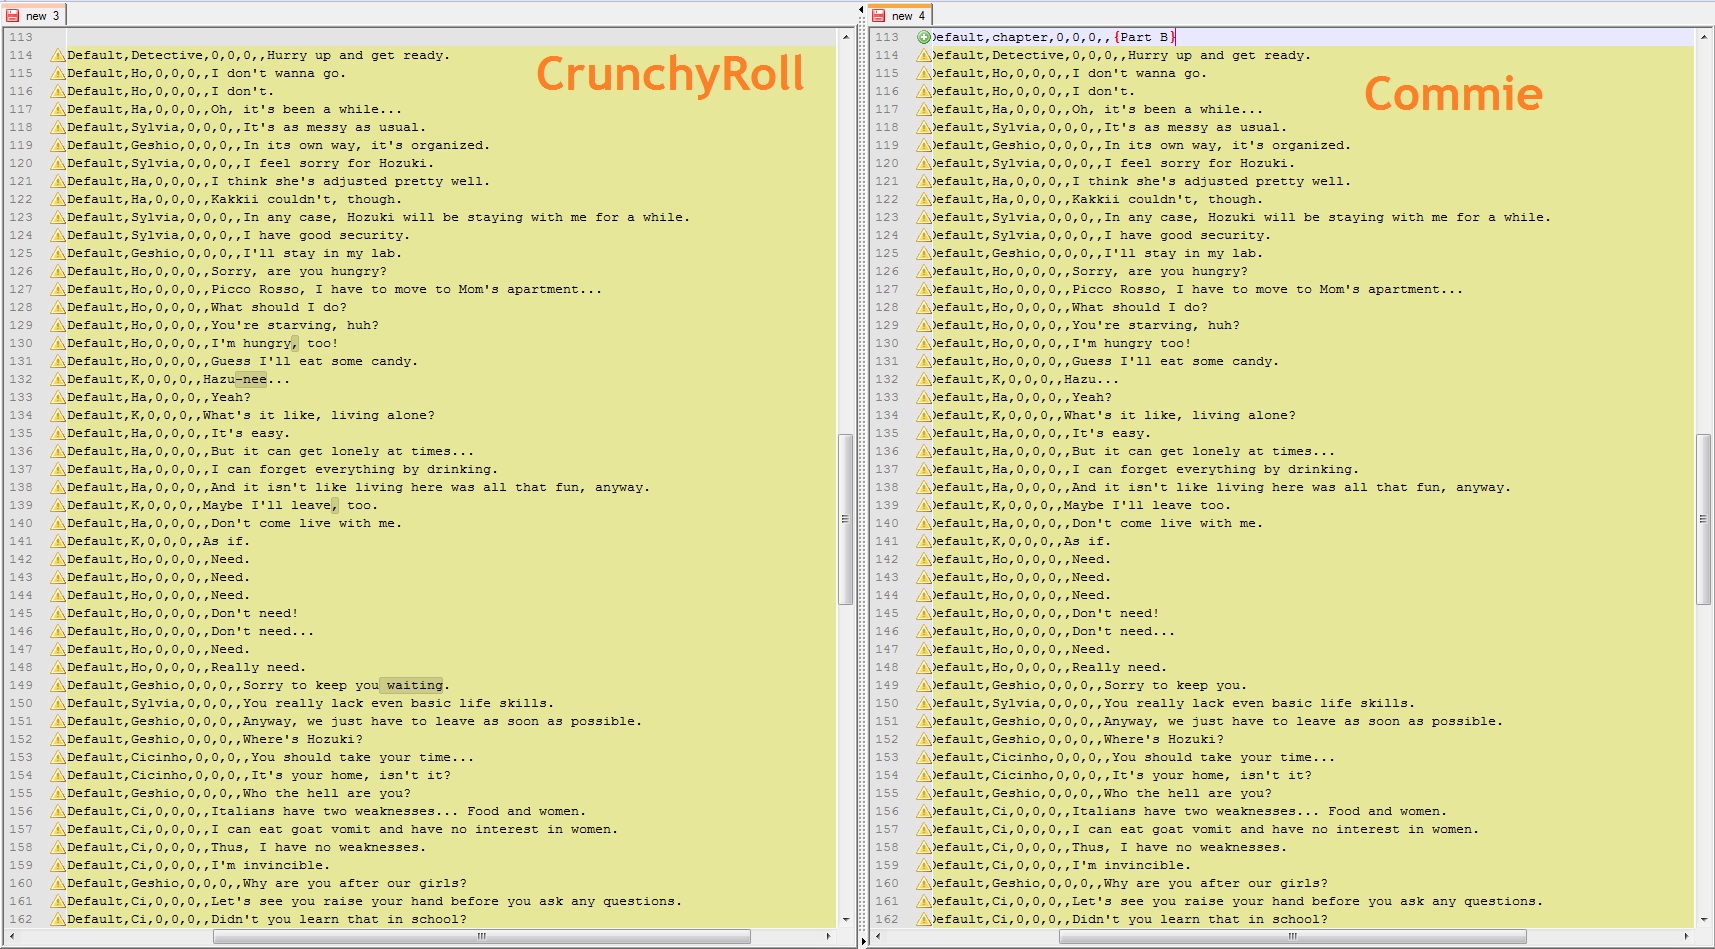The width and height of the screenshot is (1715, 949).
Task: Click the warning icon on line 130 in new 4
Action: click(x=924, y=343)
